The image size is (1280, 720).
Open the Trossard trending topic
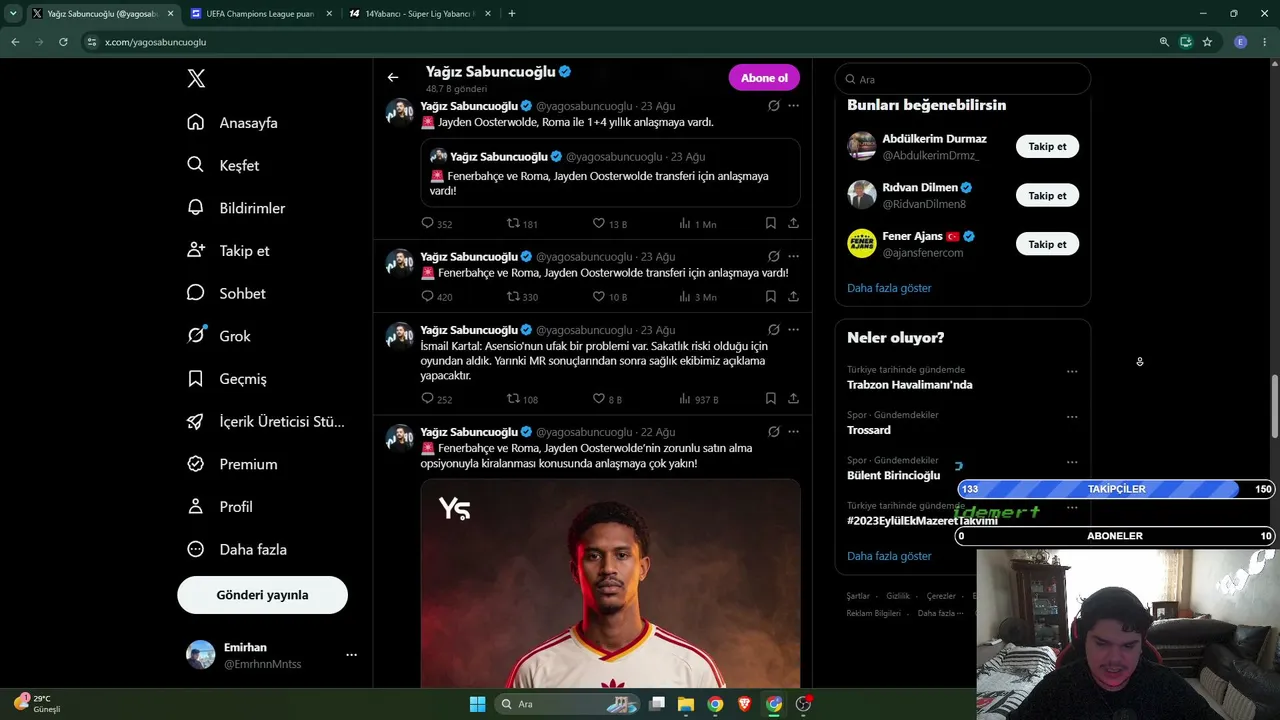click(868, 430)
